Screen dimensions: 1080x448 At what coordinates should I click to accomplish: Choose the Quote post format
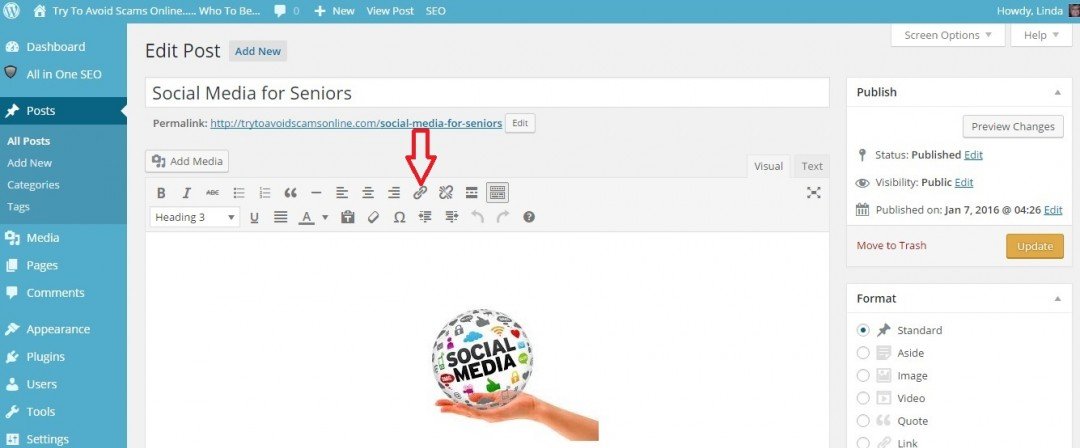click(863, 421)
